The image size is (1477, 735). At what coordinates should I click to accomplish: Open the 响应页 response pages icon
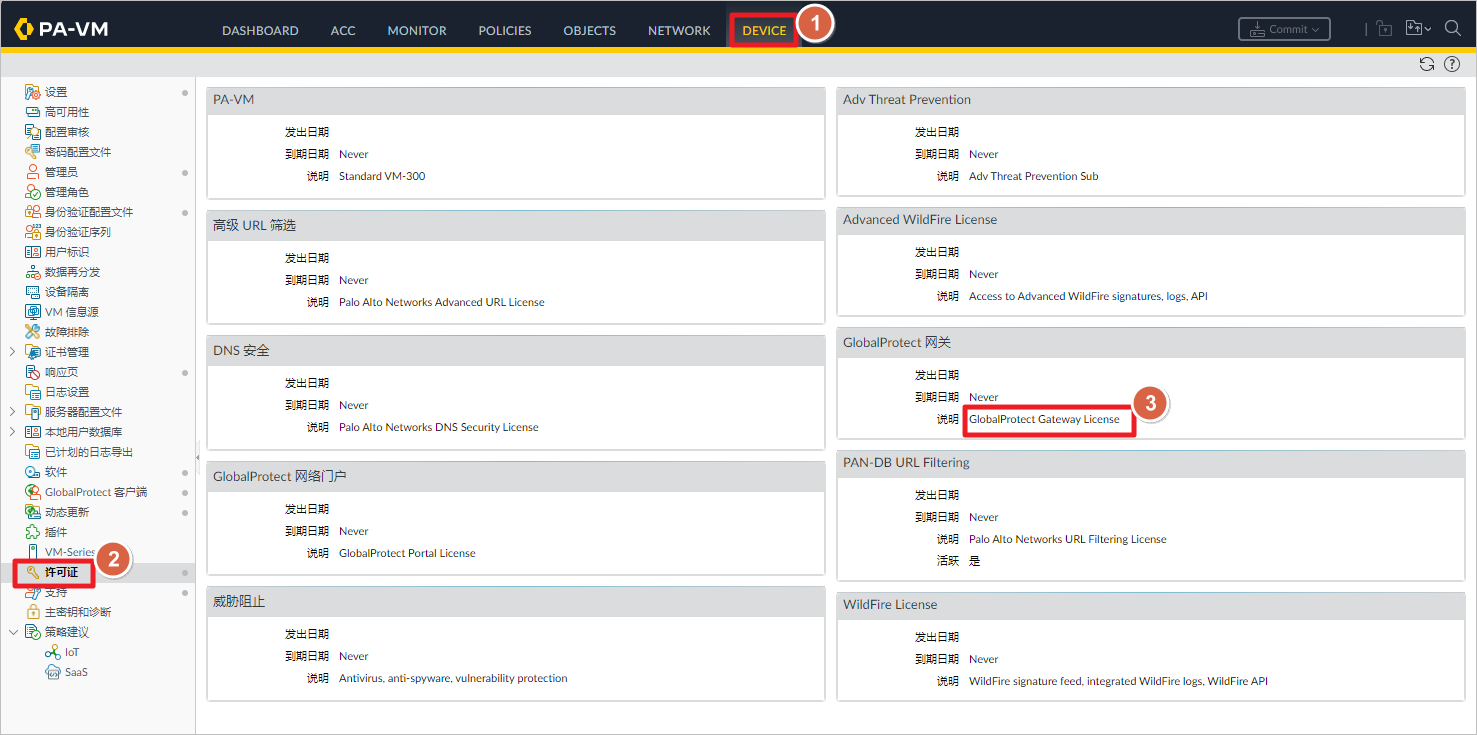click(33, 372)
